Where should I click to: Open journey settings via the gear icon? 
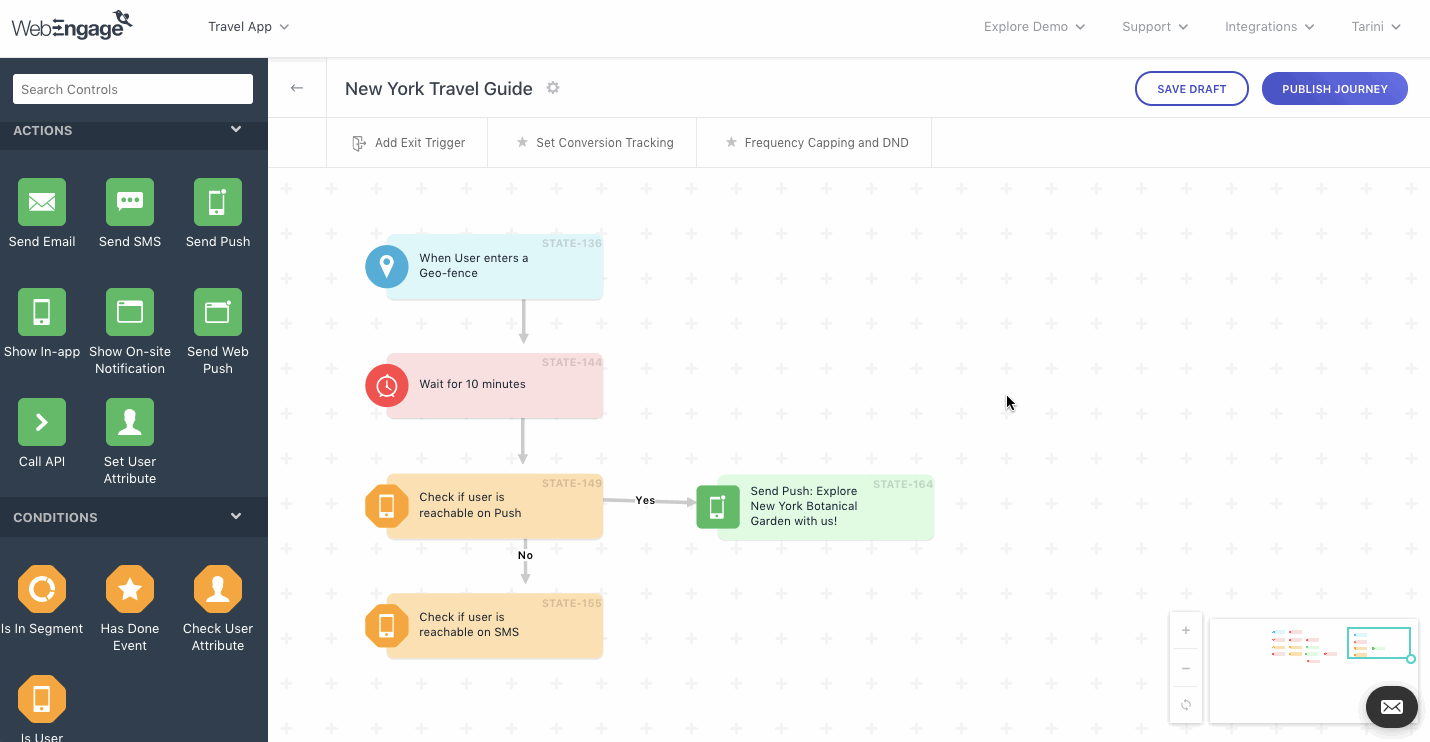tap(553, 88)
